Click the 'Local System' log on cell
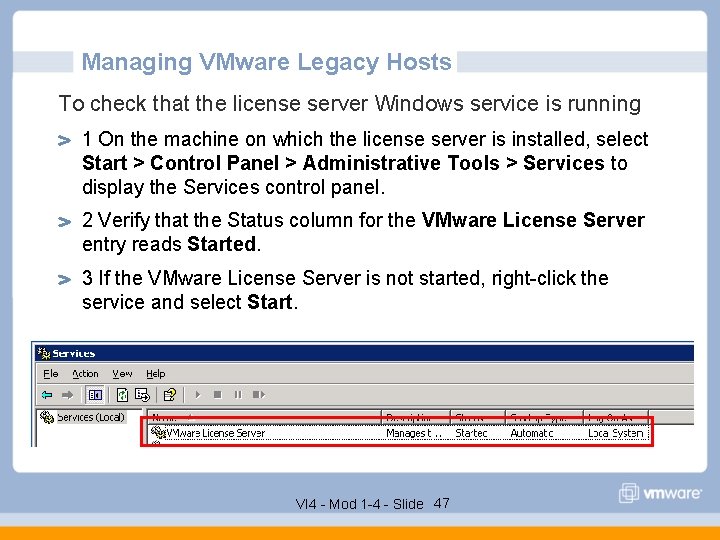The width and height of the screenshot is (720, 540). pos(616,433)
